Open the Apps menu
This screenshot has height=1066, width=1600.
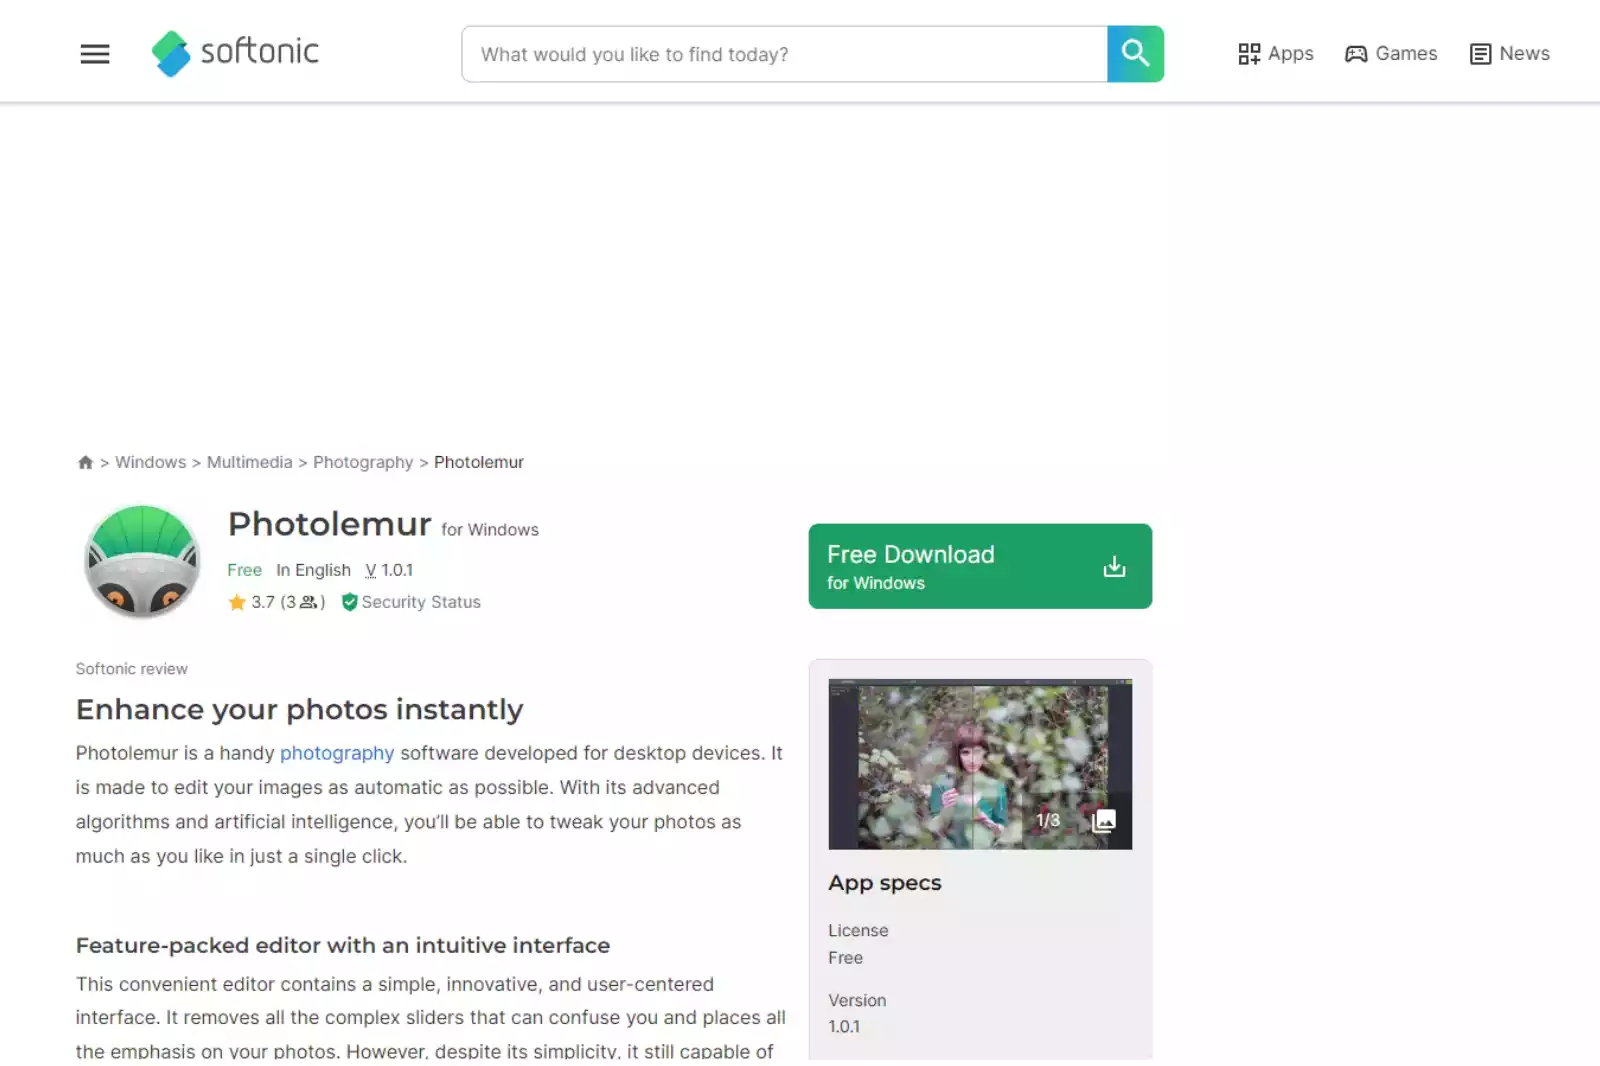click(1275, 54)
